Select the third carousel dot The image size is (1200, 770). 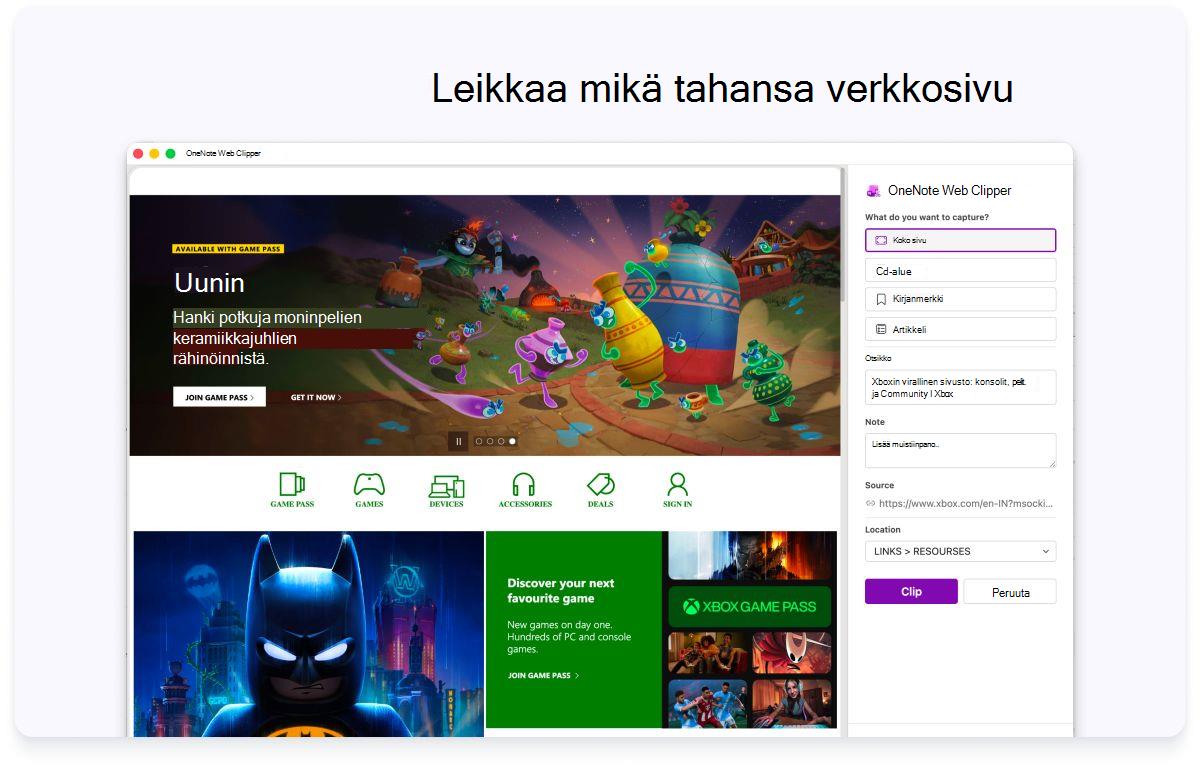click(x=501, y=441)
